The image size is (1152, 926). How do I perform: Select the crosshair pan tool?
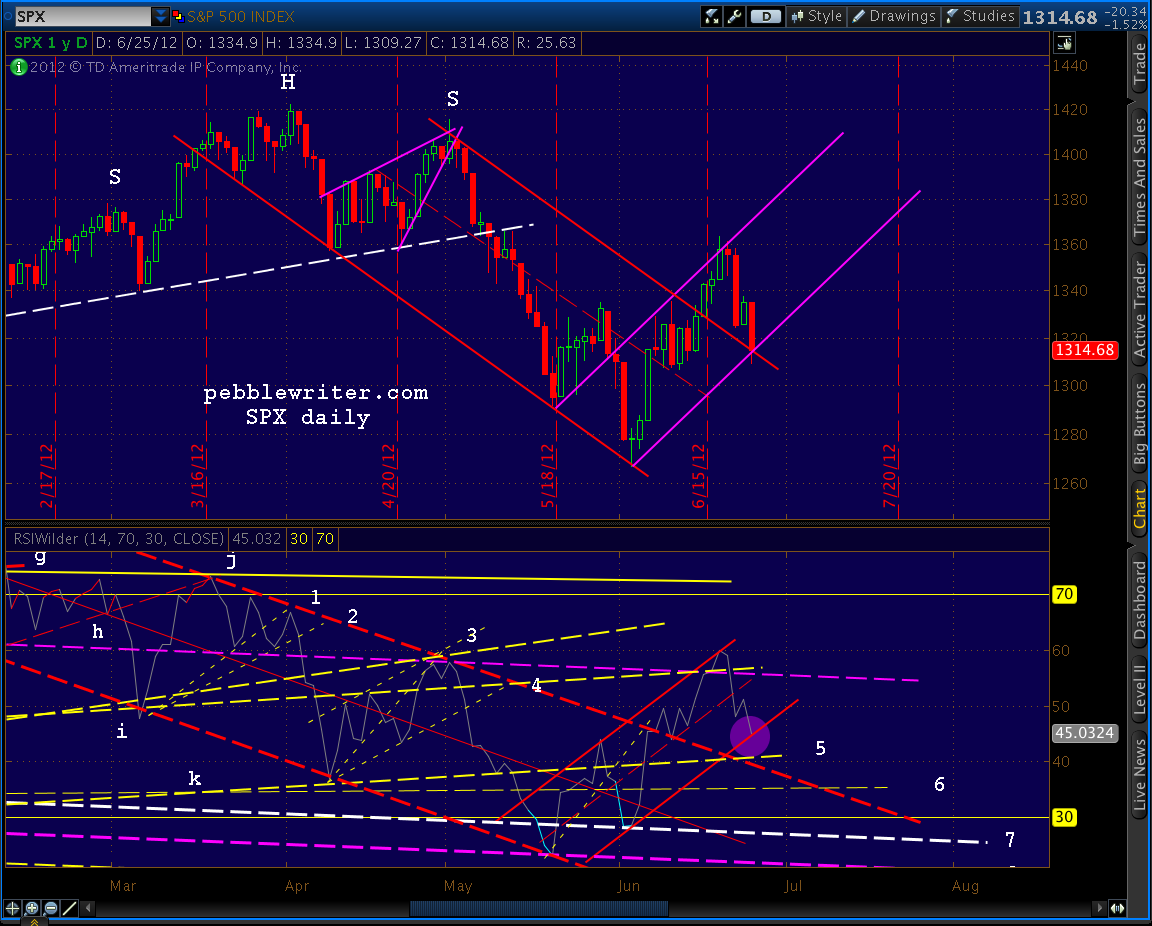12,908
